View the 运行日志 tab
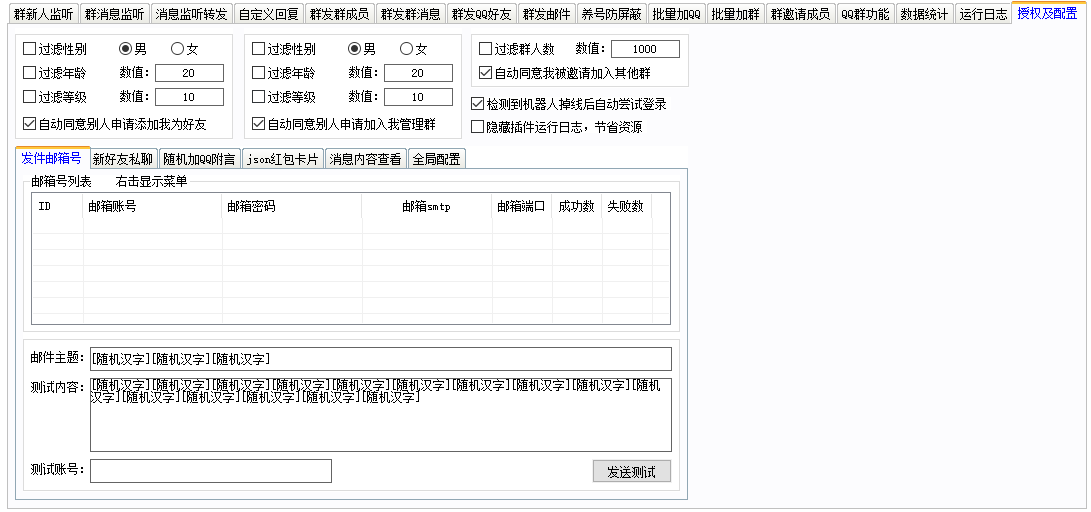The width and height of the screenshot is (1091, 512). click(x=982, y=14)
